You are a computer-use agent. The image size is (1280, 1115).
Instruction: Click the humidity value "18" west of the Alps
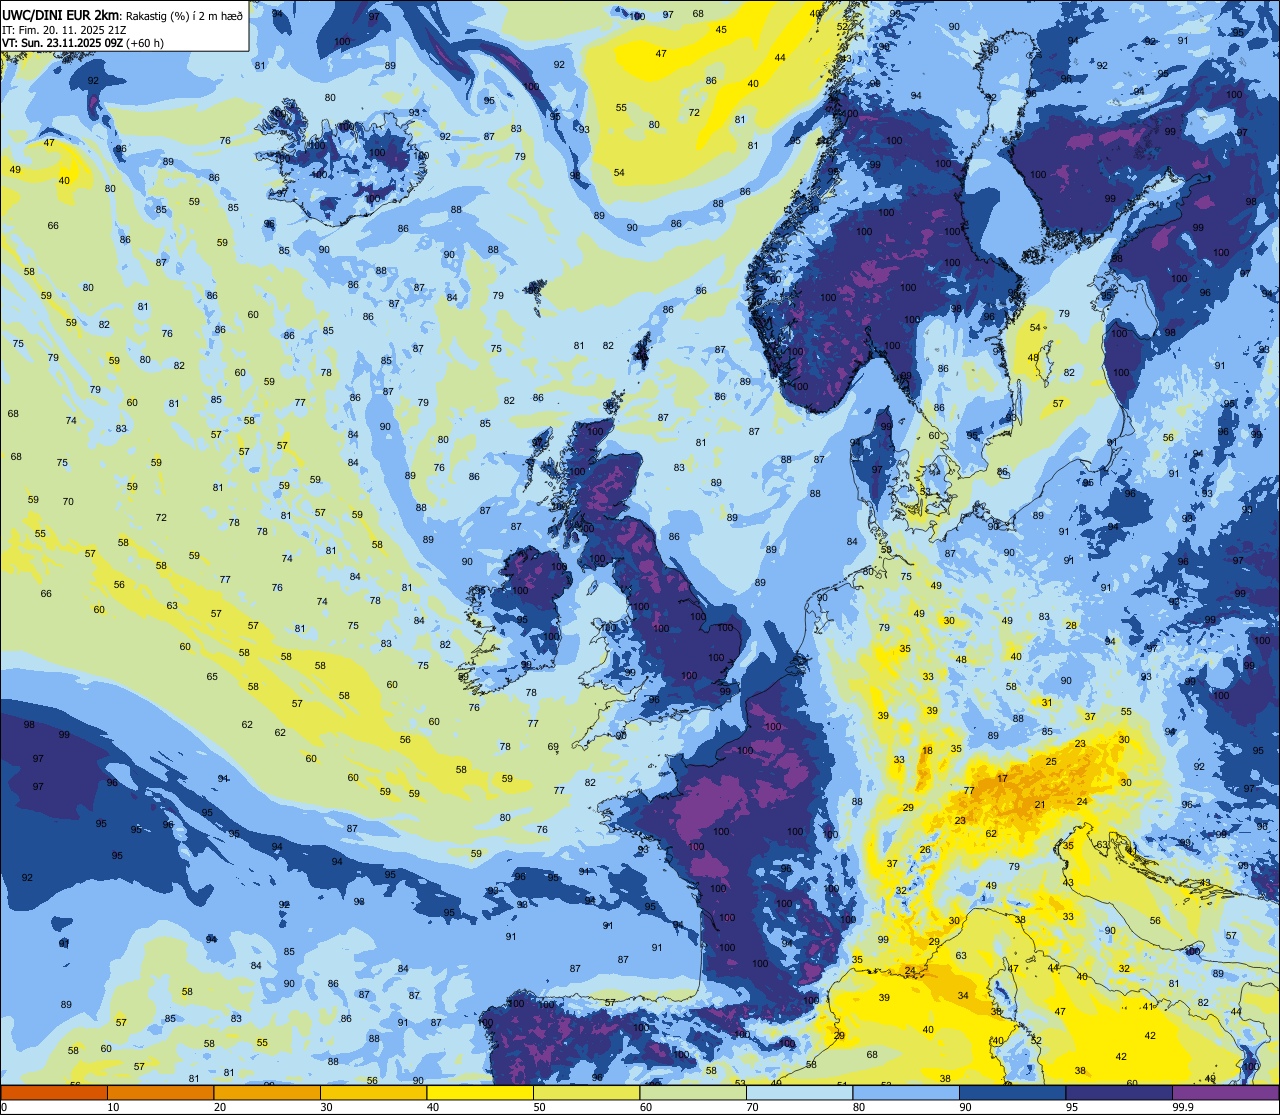click(927, 750)
